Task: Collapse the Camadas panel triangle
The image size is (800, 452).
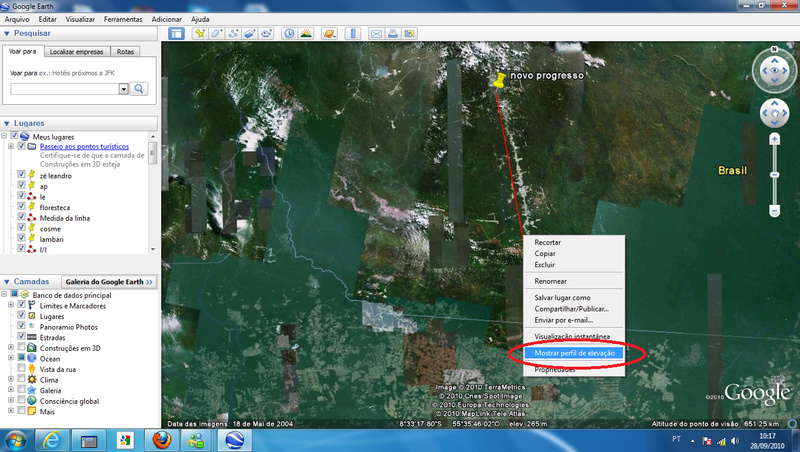Action: [7, 282]
